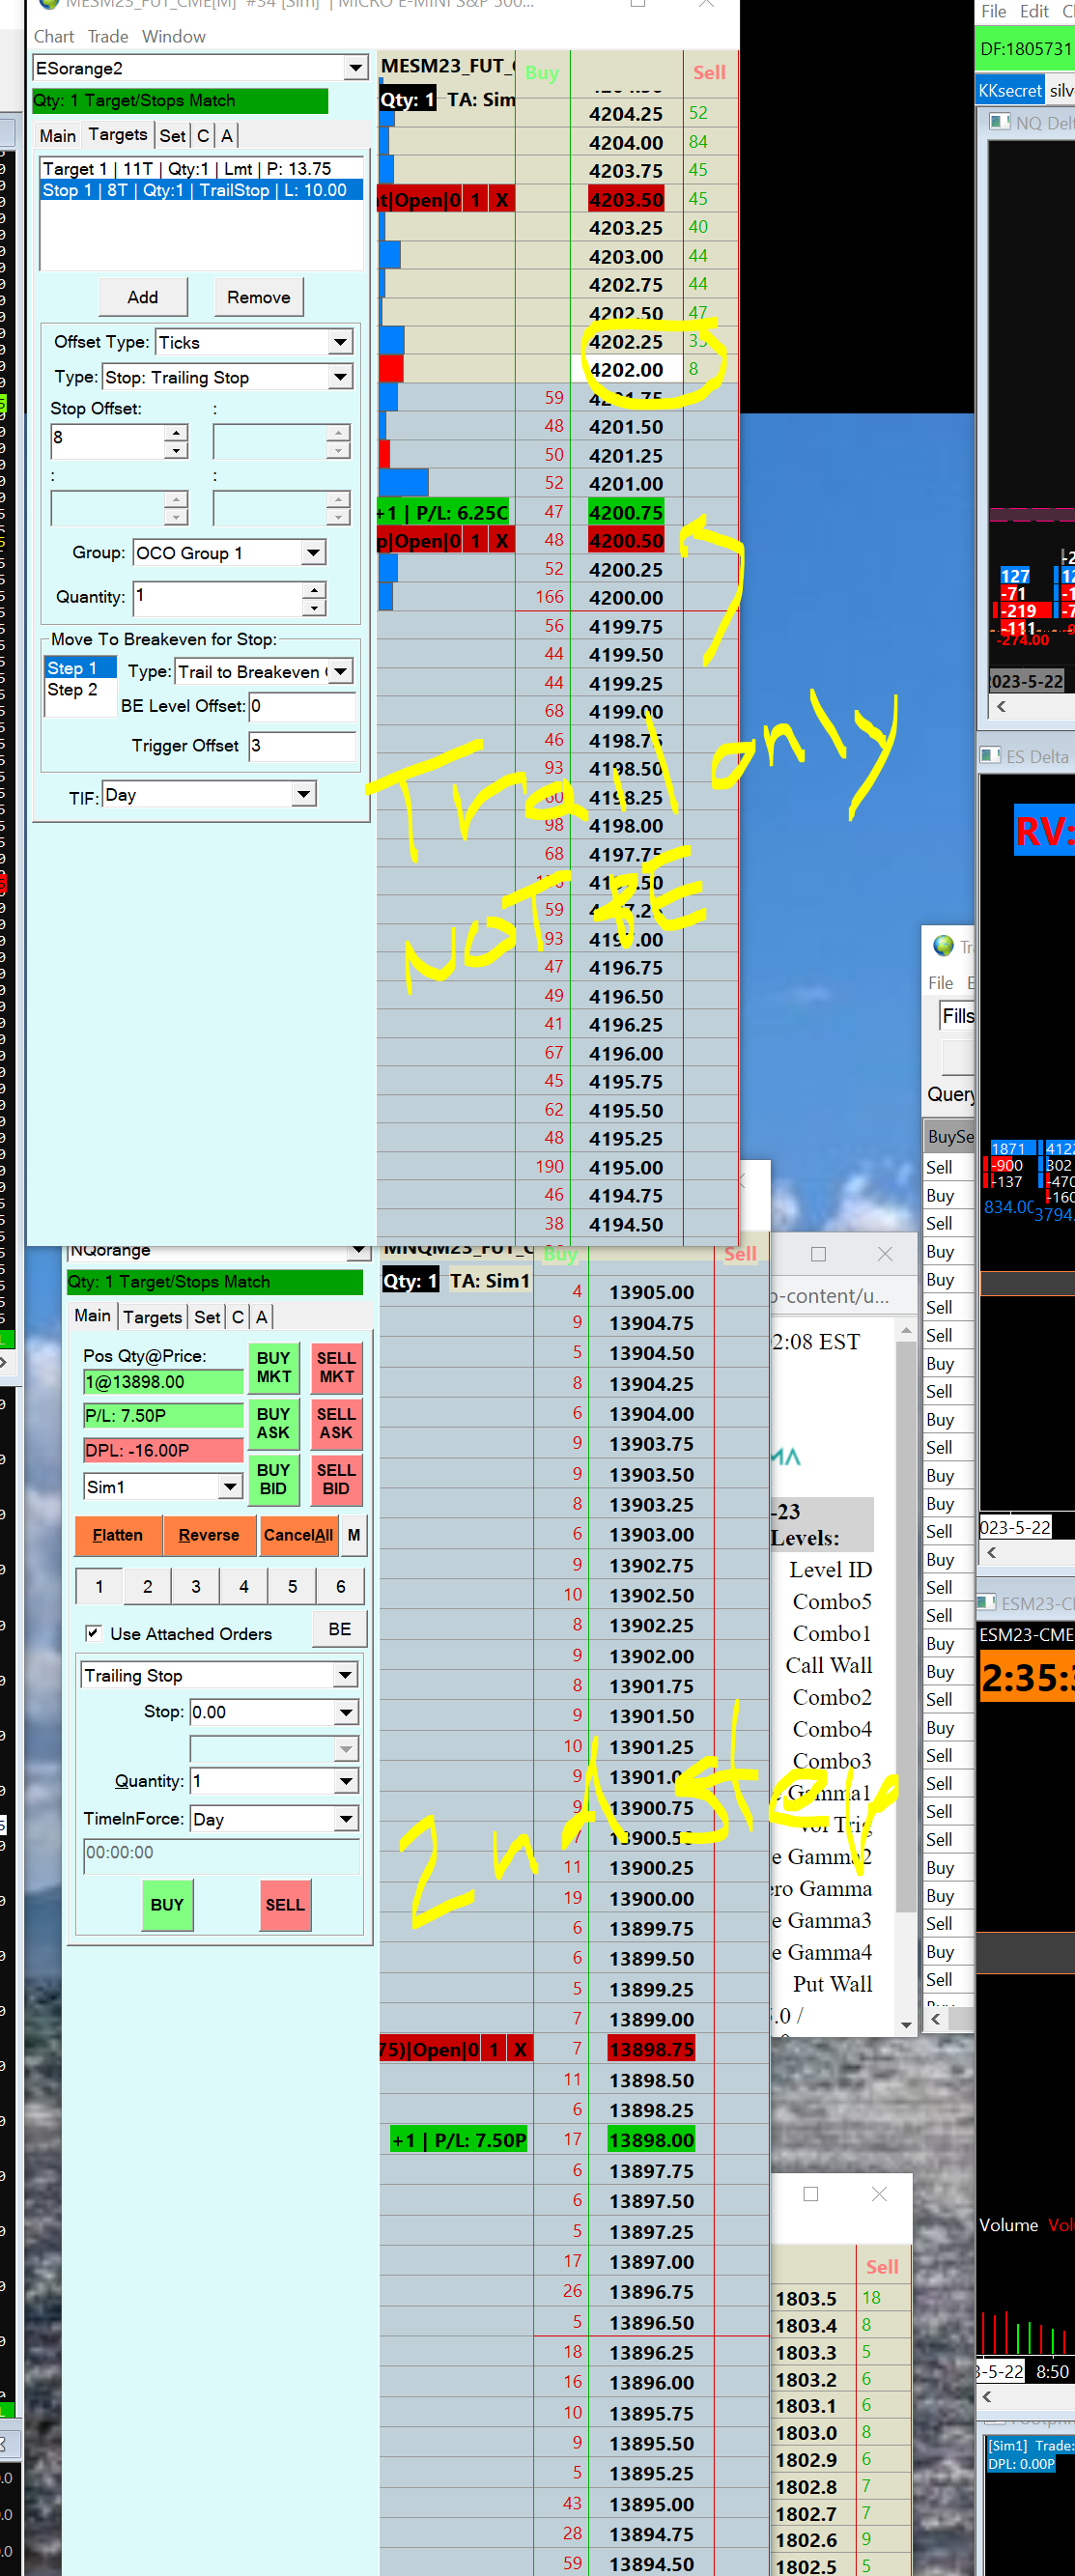
Task: Open Edit menu in the main window
Action: 1034,12
